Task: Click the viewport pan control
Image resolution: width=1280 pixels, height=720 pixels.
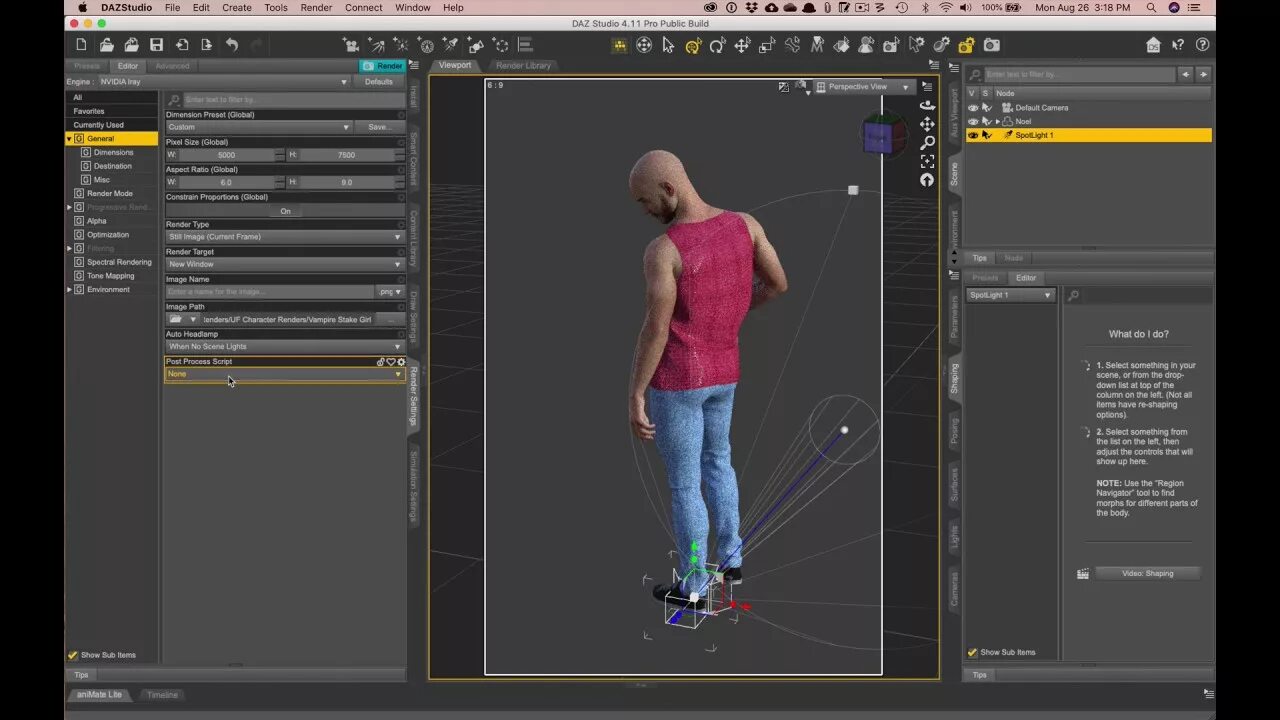Action: (927, 124)
